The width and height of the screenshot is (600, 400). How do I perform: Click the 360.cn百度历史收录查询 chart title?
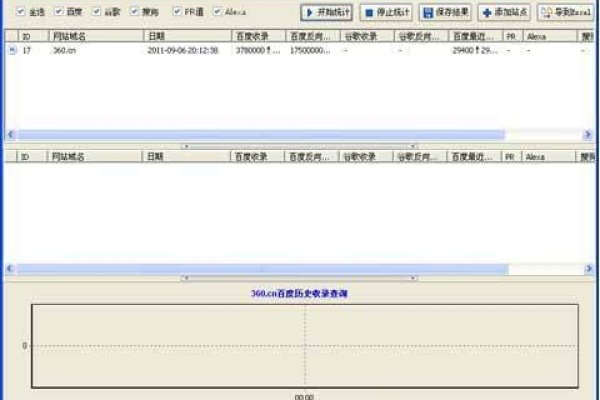click(299, 294)
